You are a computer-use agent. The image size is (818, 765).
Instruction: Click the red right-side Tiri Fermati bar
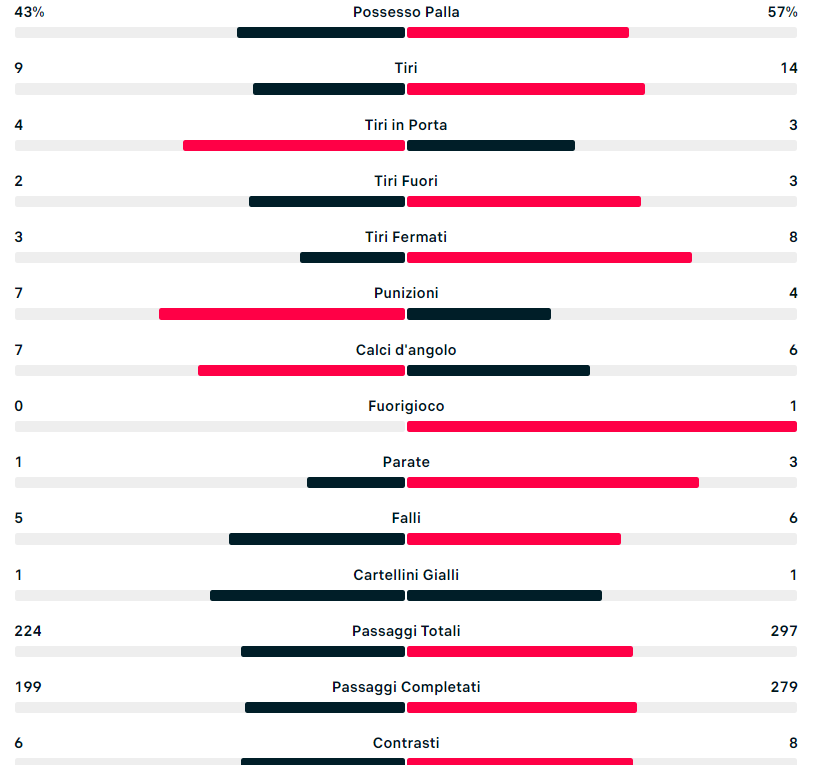click(549, 258)
